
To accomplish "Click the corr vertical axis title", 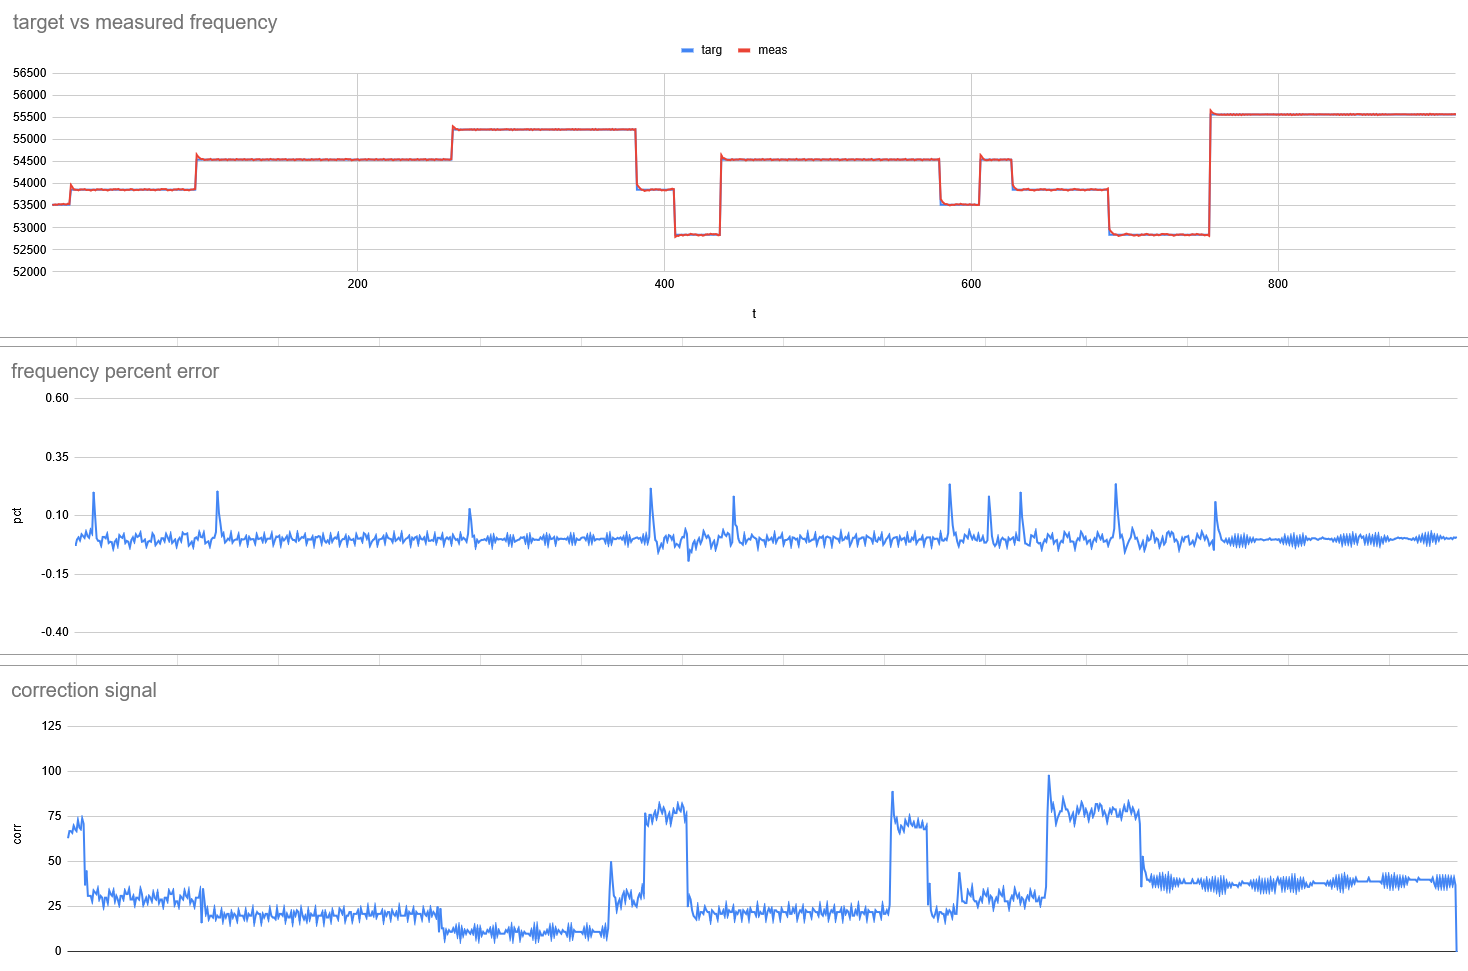I will pos(17,834).
